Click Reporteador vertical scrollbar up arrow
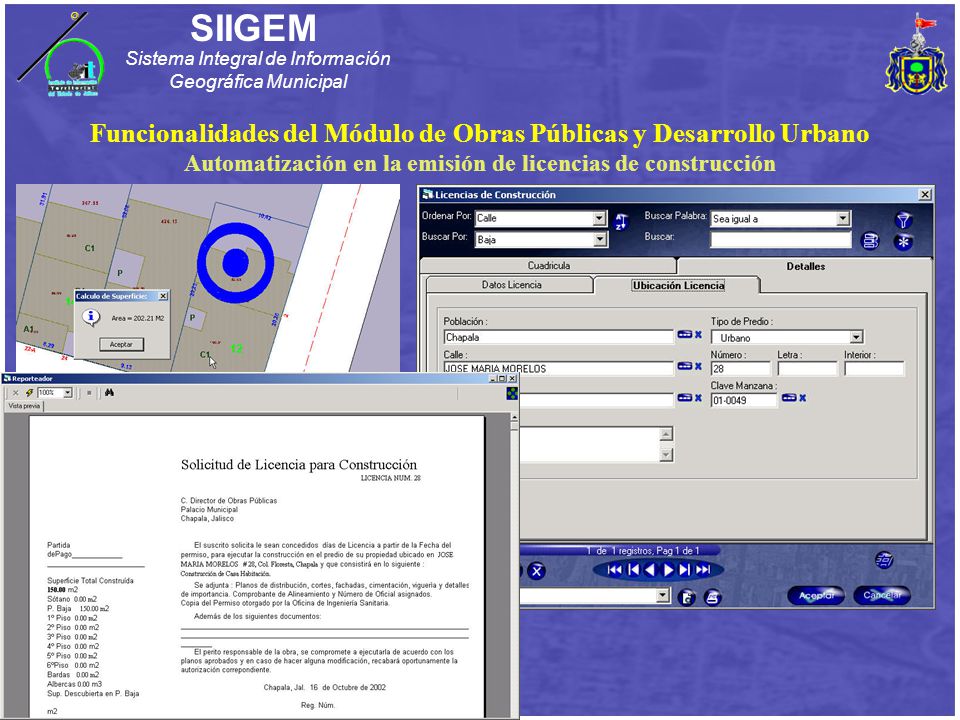This screenshot has width=960, height=720. pos(514,418)
